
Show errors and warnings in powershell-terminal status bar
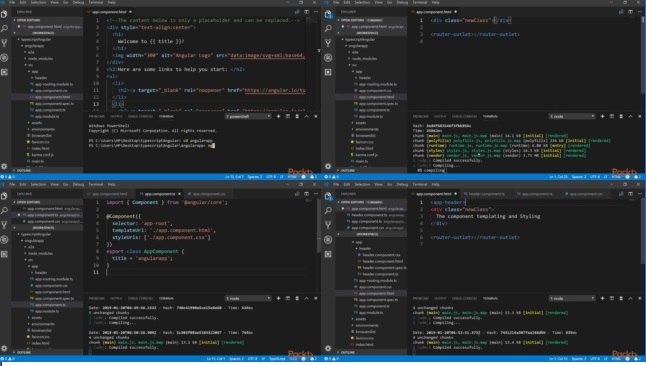[x=8, y=177]
